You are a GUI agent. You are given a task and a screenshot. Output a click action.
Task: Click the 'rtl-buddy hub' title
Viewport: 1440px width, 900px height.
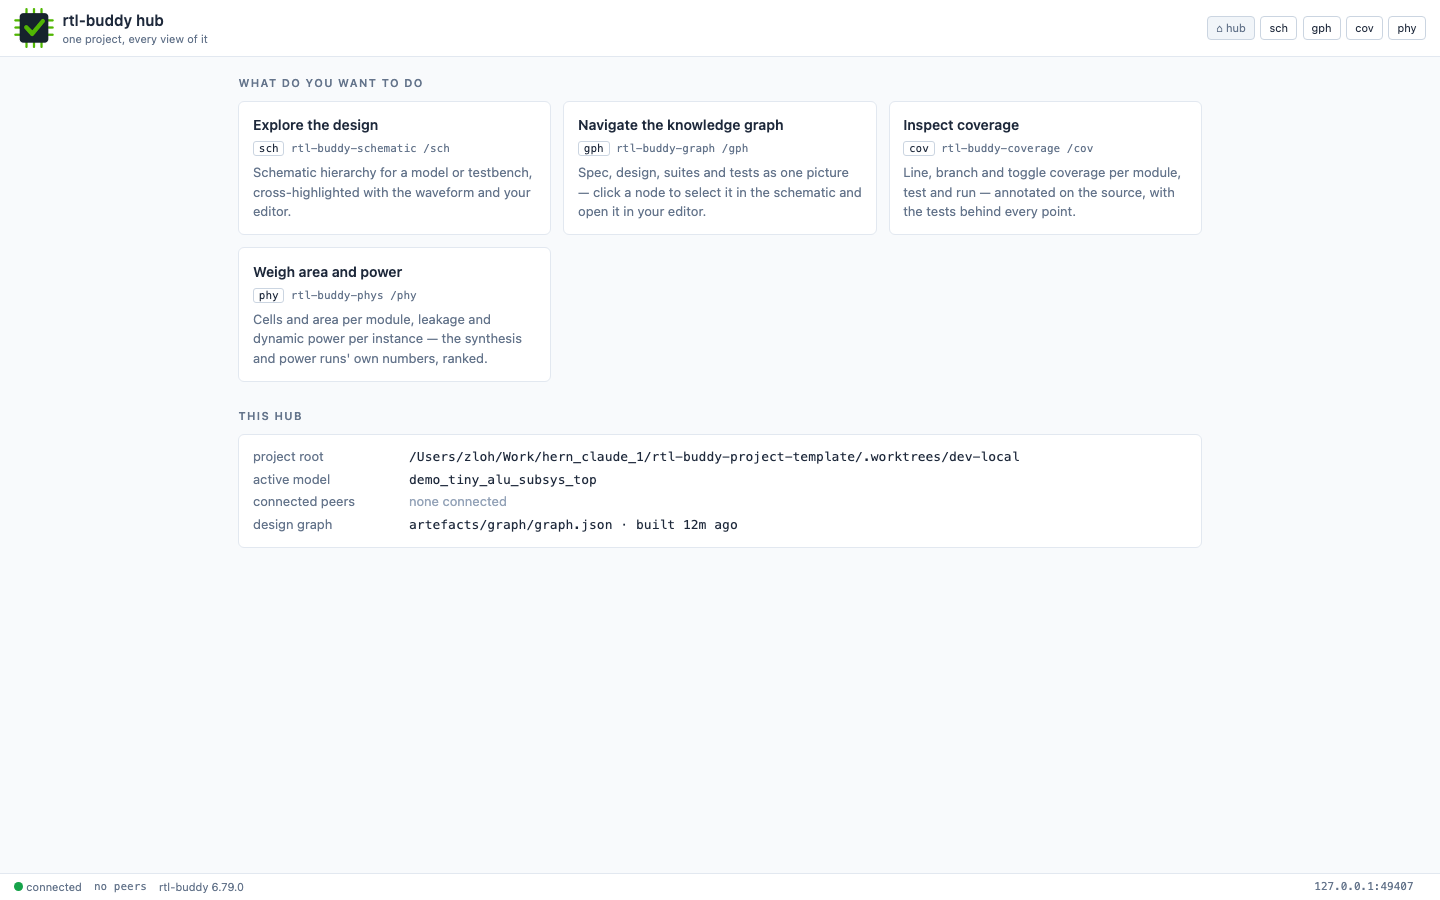[x=113, y=20]
